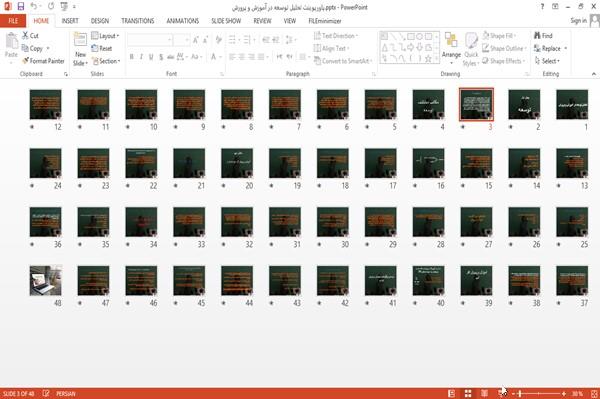Click the Align Text button

coord(332,48)
